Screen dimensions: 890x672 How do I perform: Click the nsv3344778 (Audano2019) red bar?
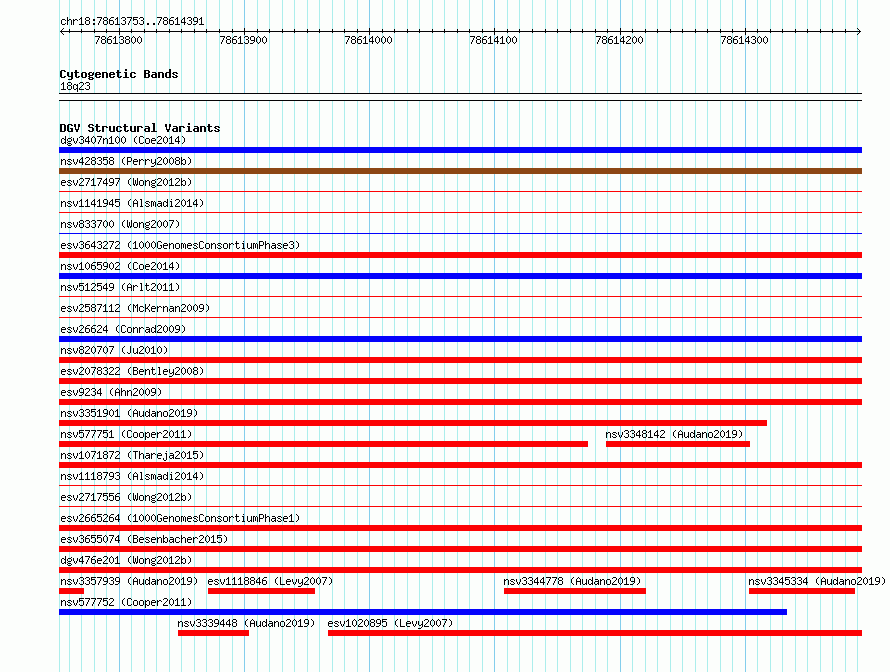coord(574,591)
